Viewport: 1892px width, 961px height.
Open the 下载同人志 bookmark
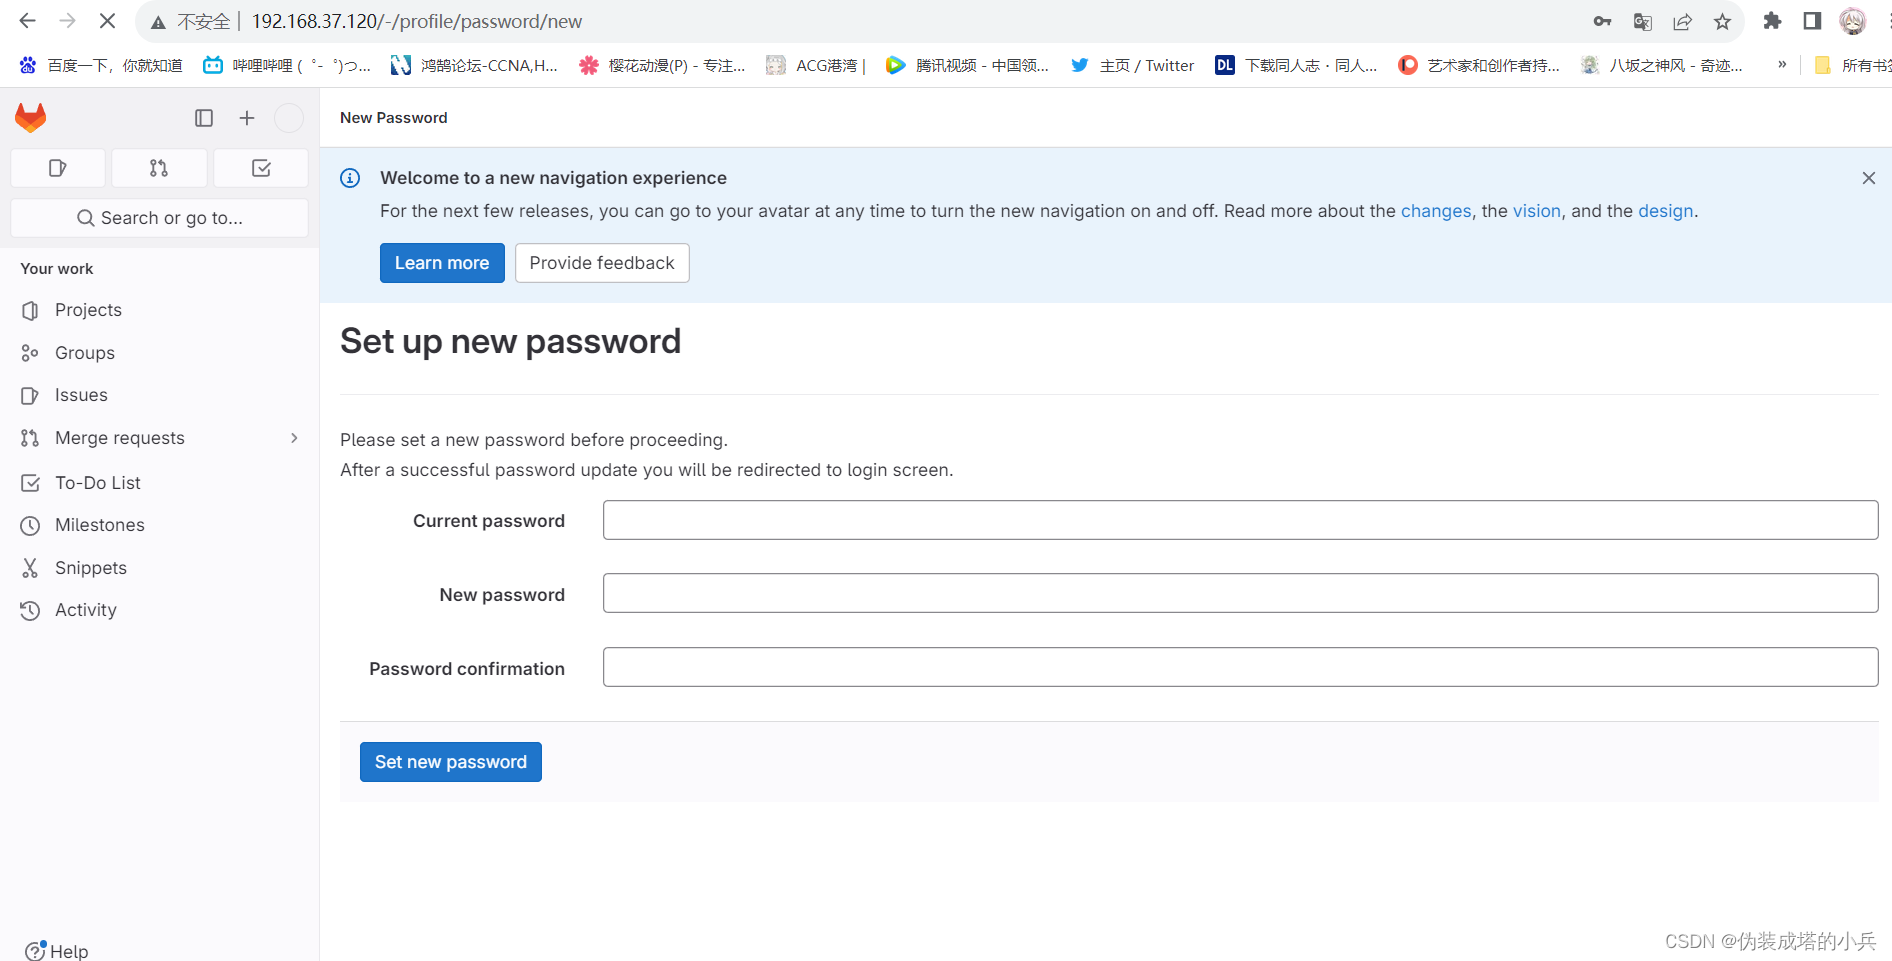click(1297, 65)
